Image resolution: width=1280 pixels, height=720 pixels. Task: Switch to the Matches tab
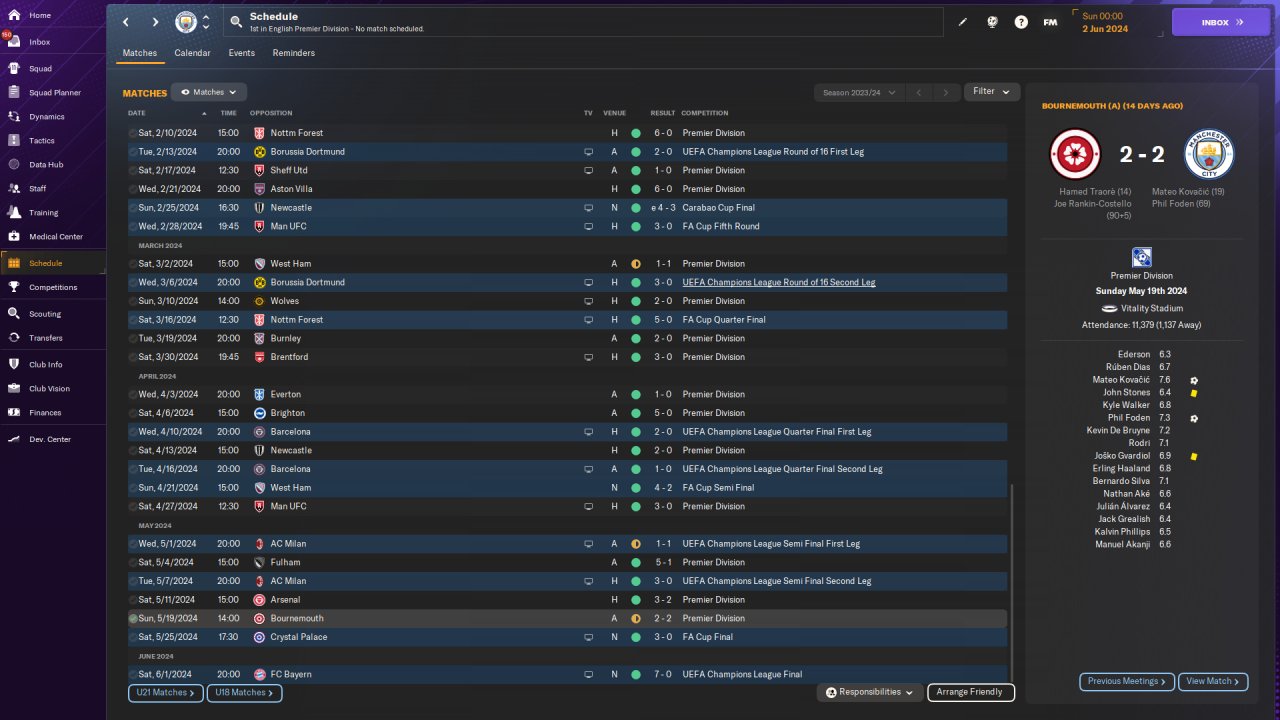[x=140, y=53]
